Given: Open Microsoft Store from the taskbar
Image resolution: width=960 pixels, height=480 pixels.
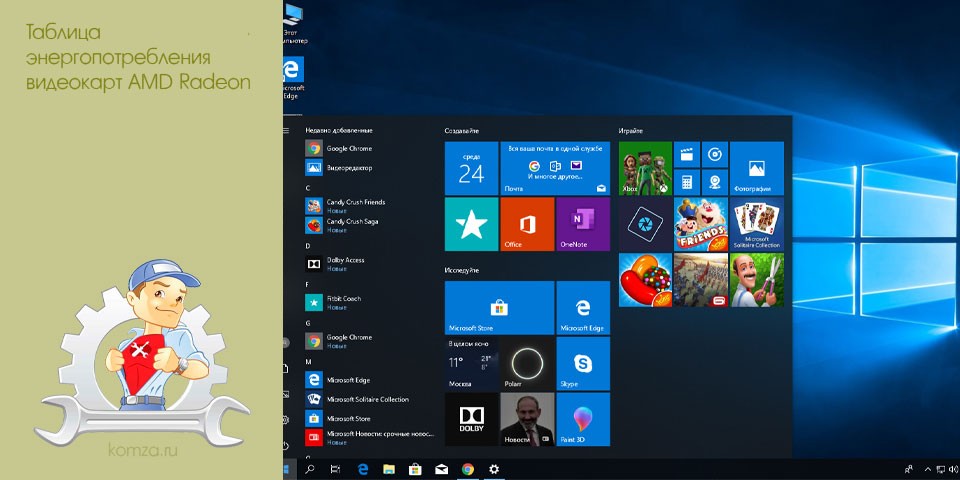Looking at the screenshot, I should point(415,470).
